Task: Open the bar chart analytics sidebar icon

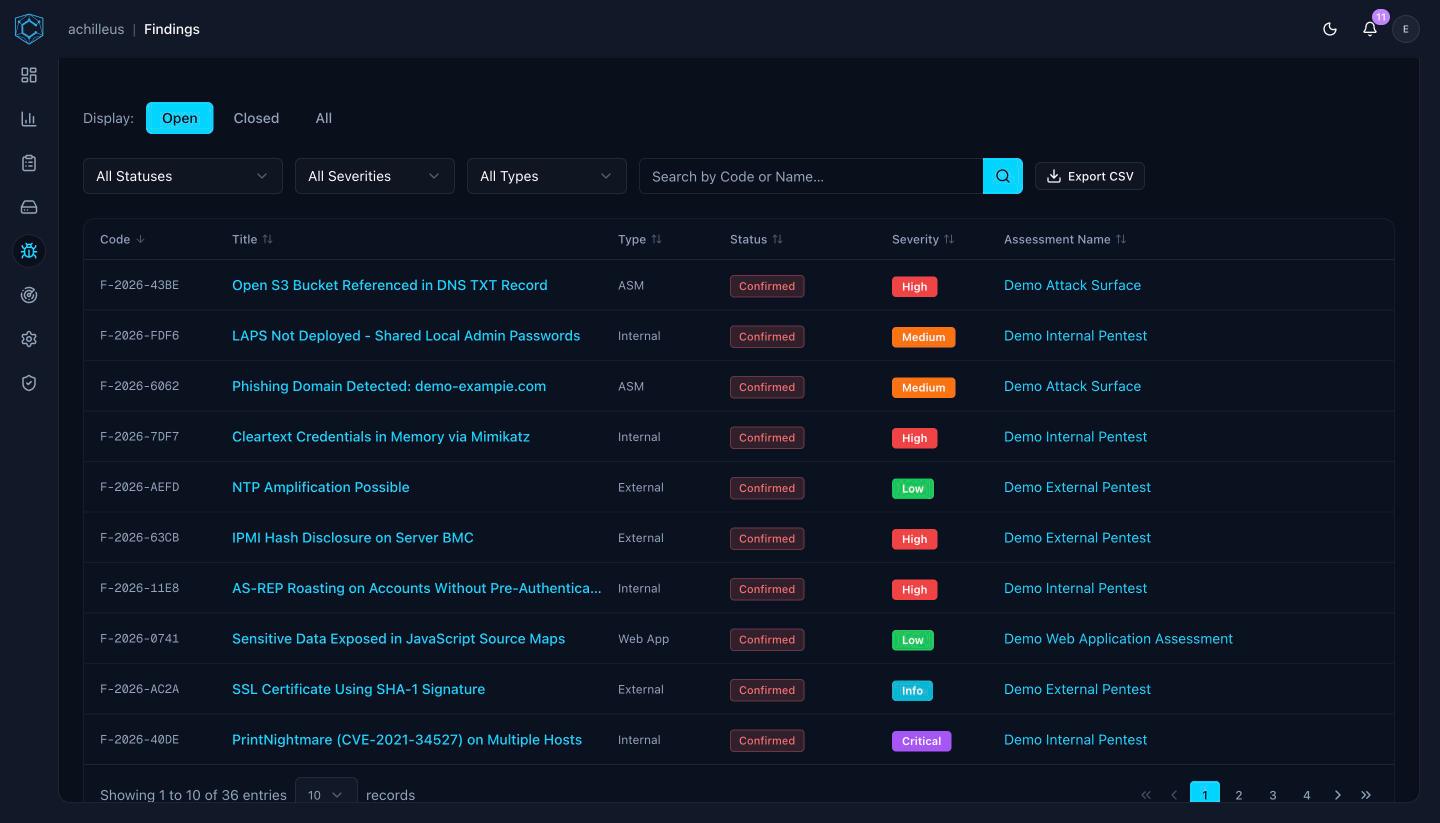Action: (x=29, y=119)
